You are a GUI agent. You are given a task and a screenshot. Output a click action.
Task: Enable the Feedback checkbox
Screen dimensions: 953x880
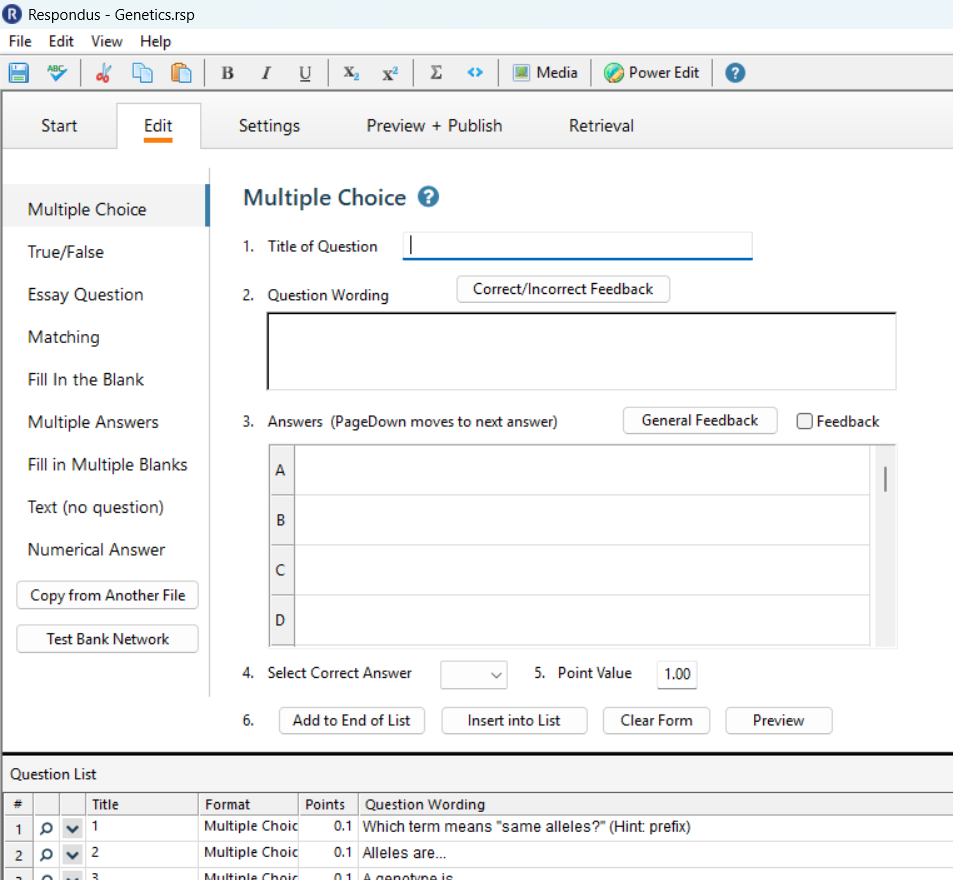(x=805, y=421)
